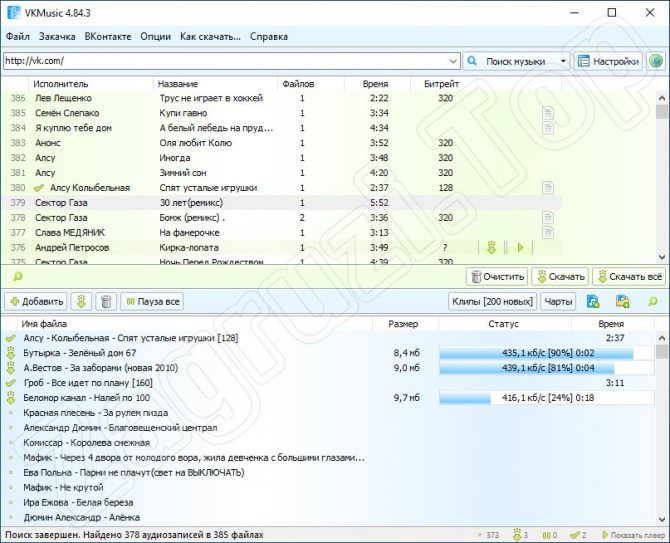Open lyrics icon in Я куплю тебе дом row
The image size is (670, 543).
(548, 128)
